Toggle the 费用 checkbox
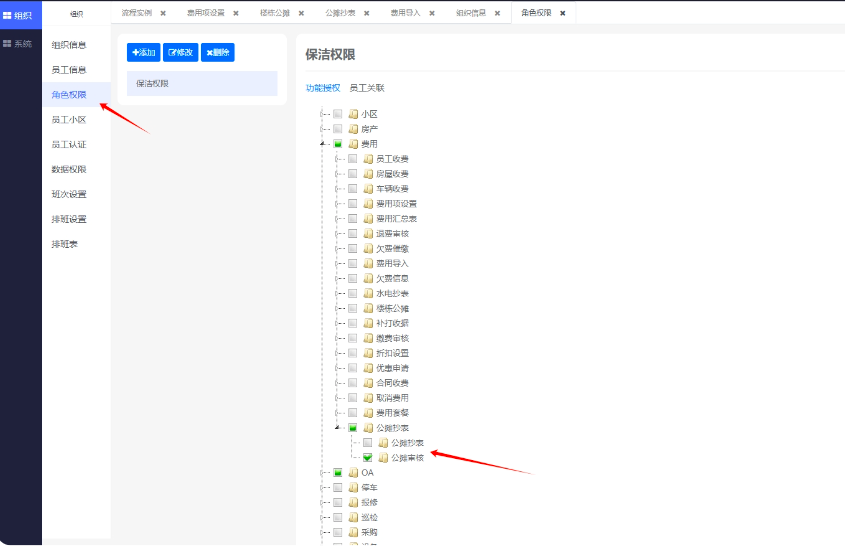Image resolution: width=845 pixels, height=554 pixels. pyautogui.click(x=337, y=144)
